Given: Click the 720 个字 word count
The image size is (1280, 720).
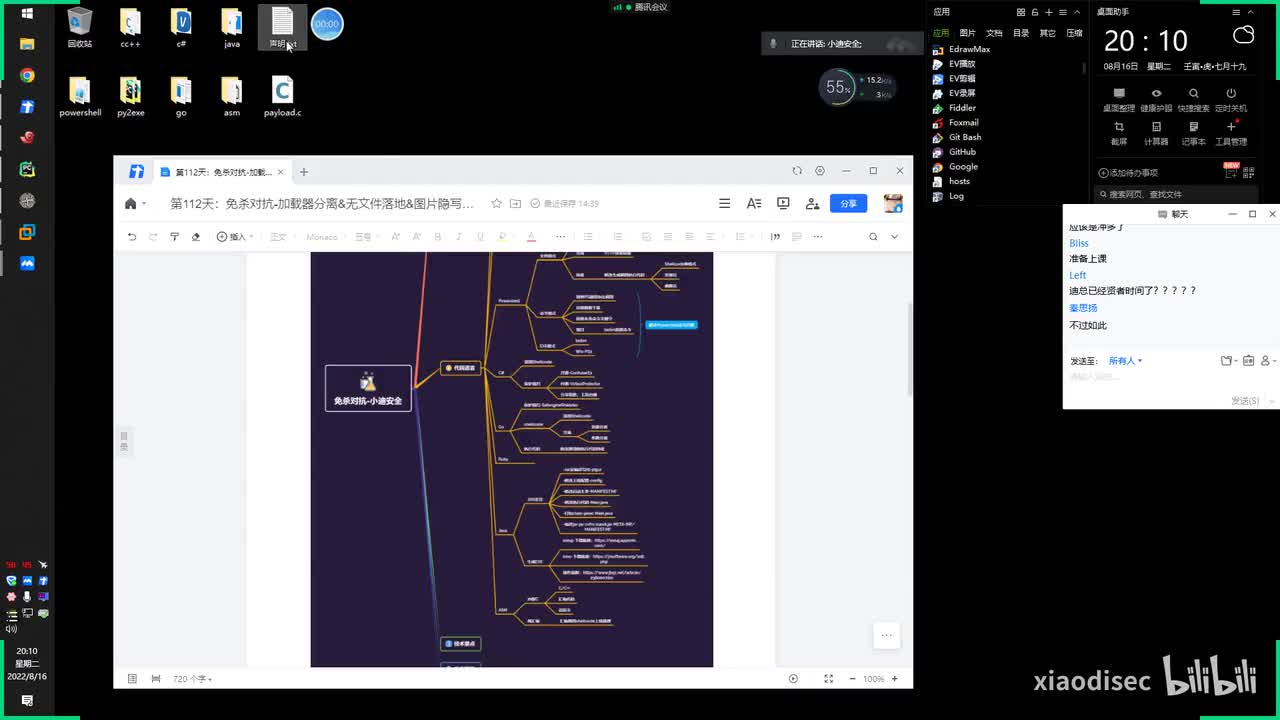Looking at the screenshot, I should (191, 679).
